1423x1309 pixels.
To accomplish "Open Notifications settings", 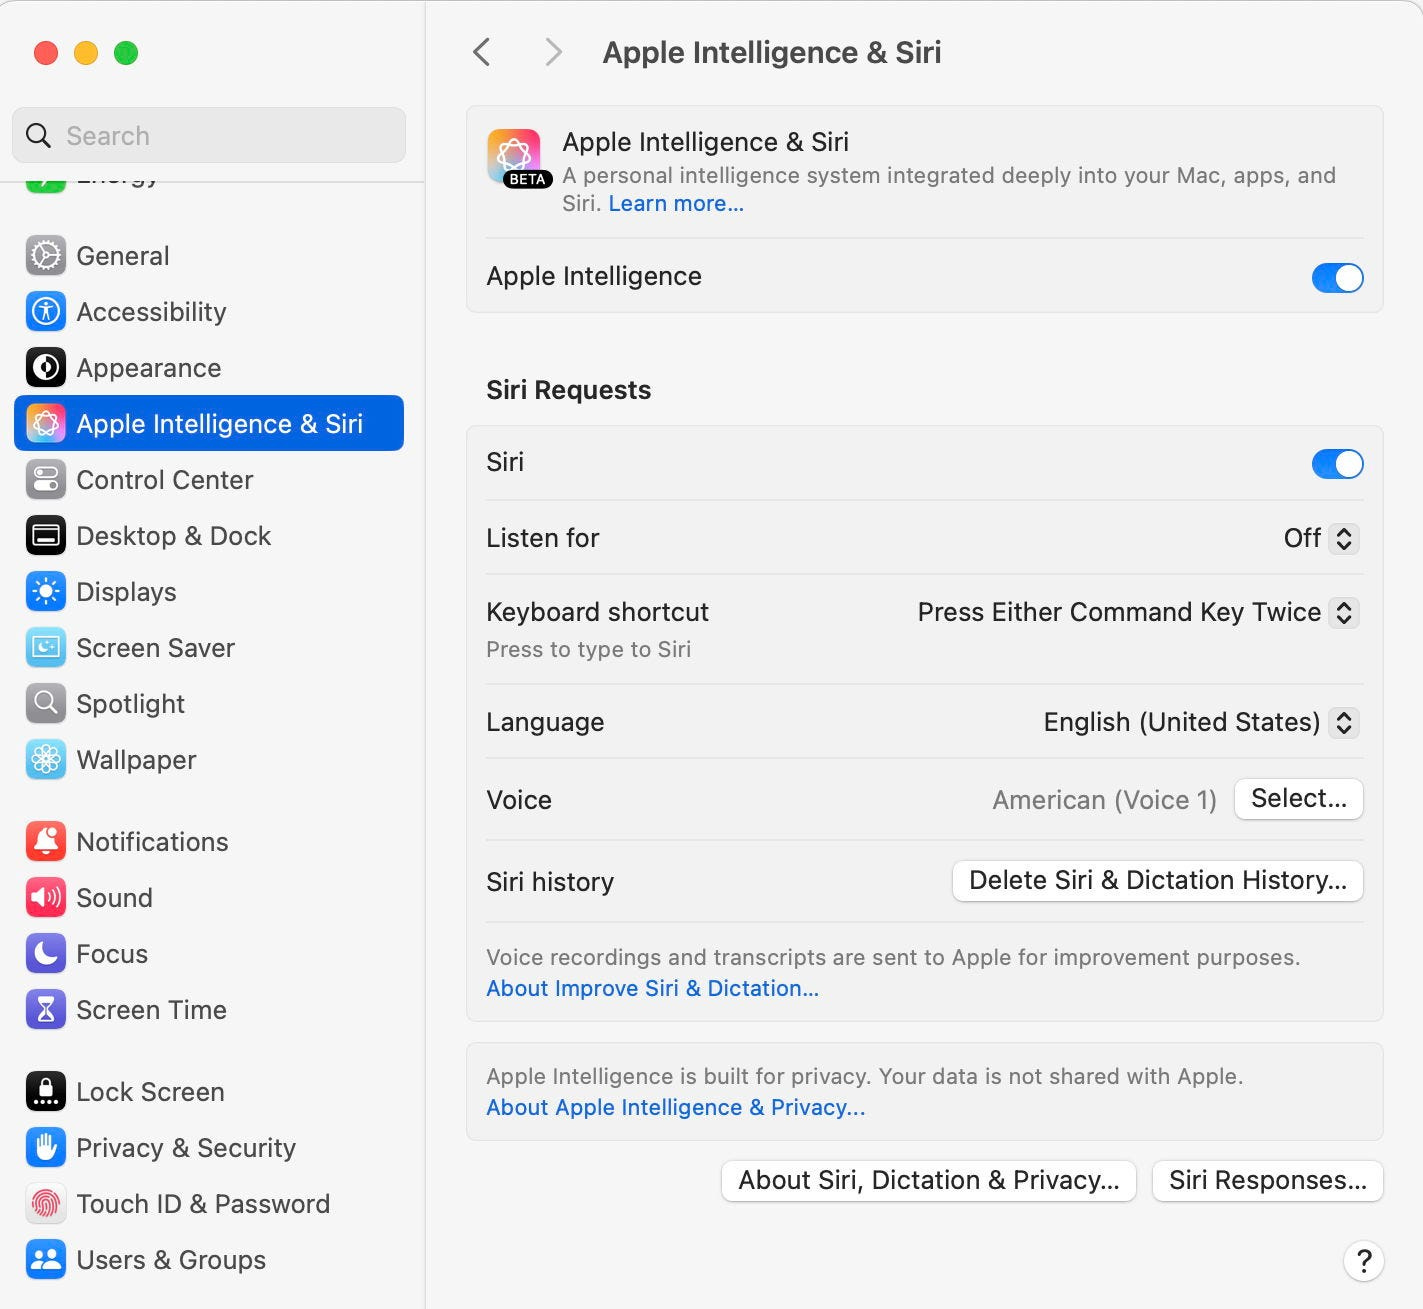I will pyautogui.click(x=209, y=842).
